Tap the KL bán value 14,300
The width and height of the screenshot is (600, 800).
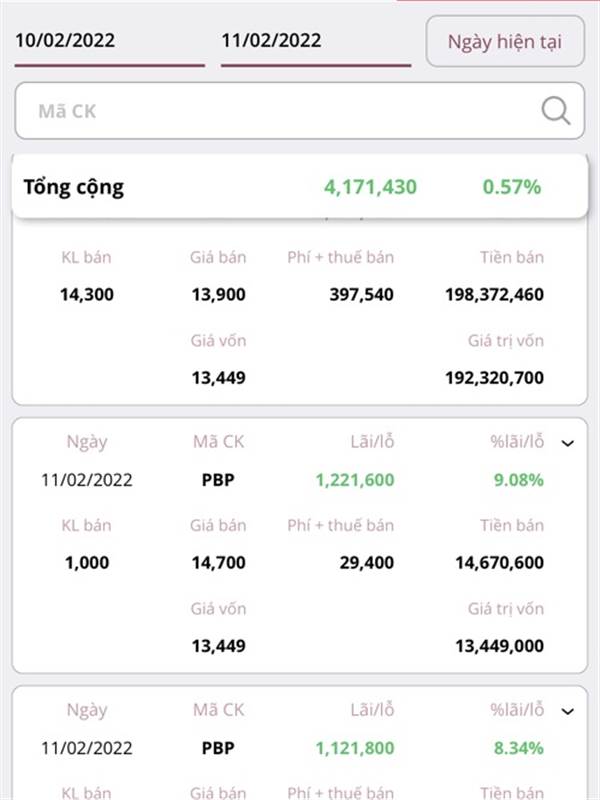click(87, 294)
